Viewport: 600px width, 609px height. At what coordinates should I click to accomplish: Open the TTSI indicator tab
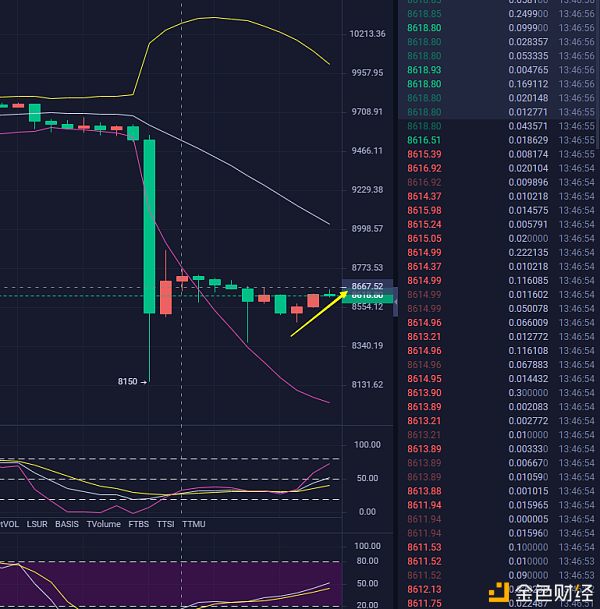165,524
